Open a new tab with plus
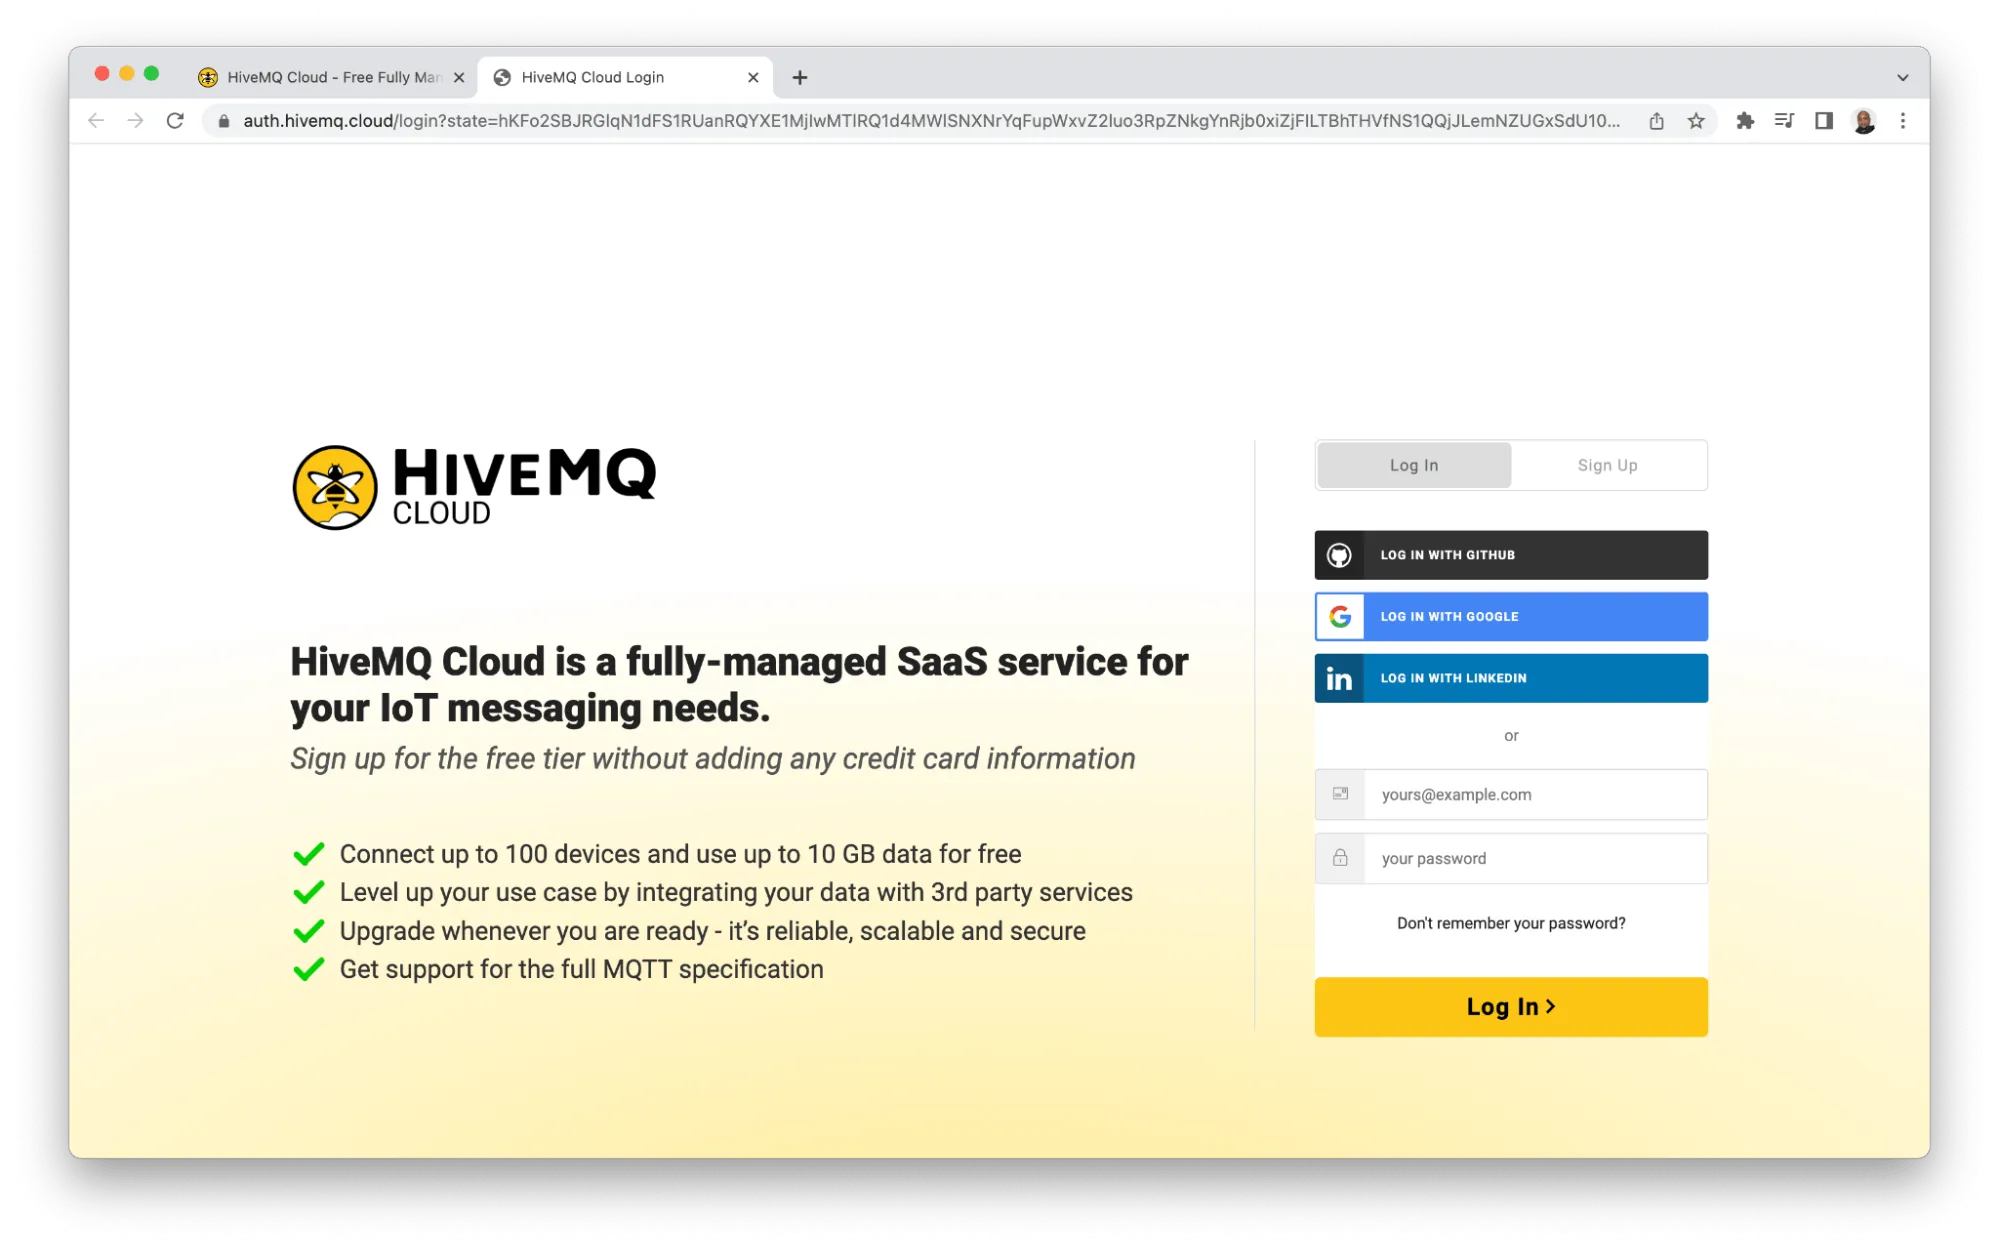 click(800, 77)
